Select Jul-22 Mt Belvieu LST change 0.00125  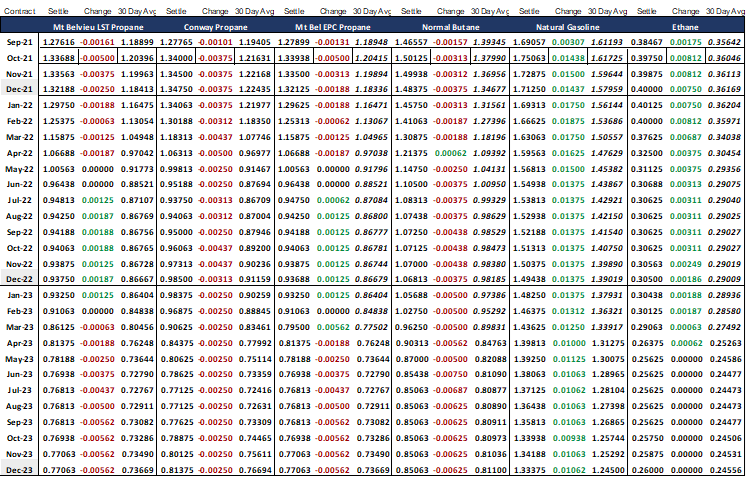tap(98, 200)
